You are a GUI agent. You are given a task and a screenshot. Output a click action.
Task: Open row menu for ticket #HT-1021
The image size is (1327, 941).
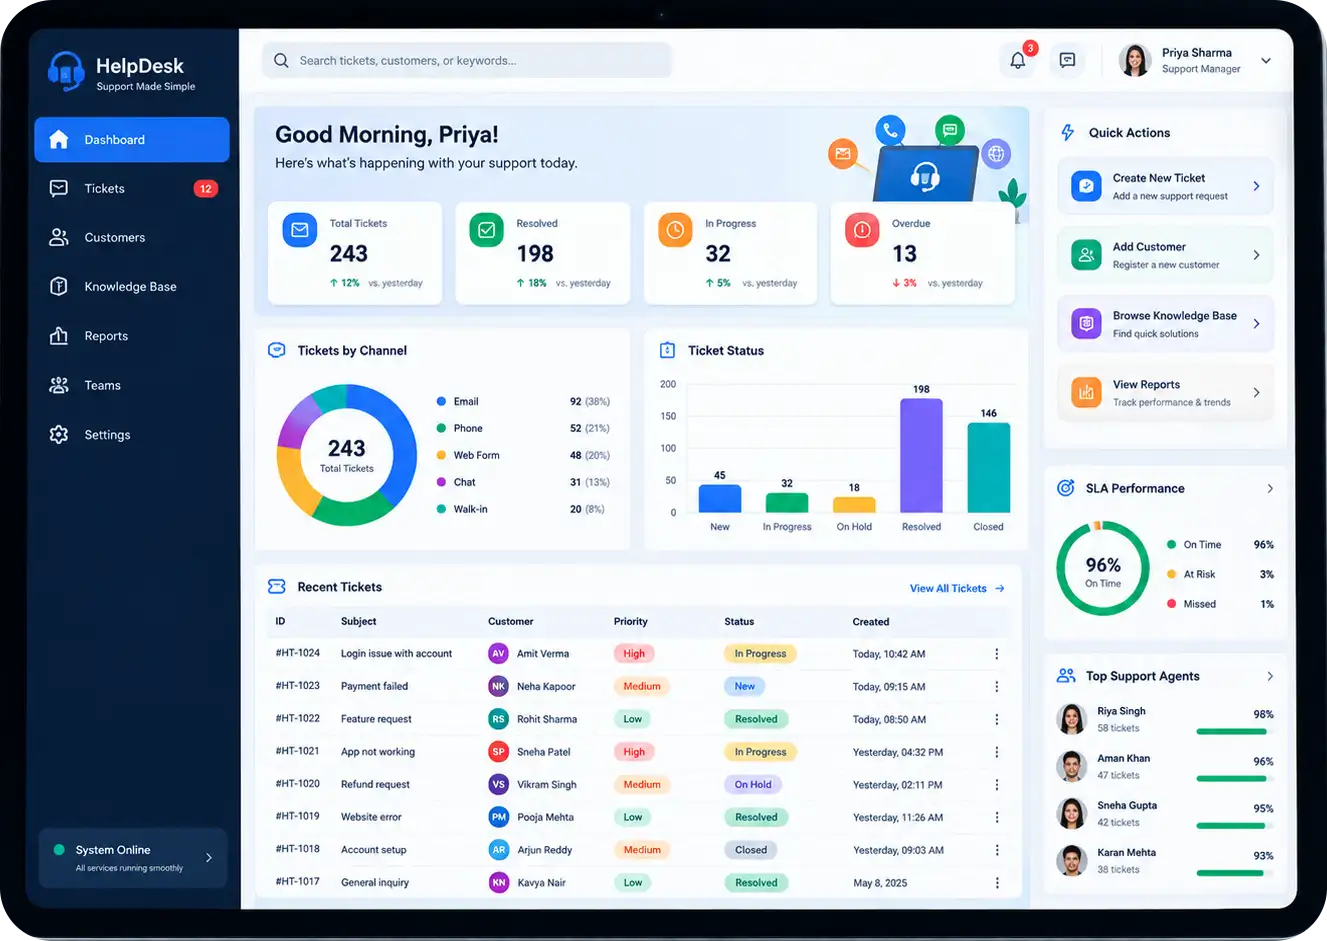(x=997, y=752)
